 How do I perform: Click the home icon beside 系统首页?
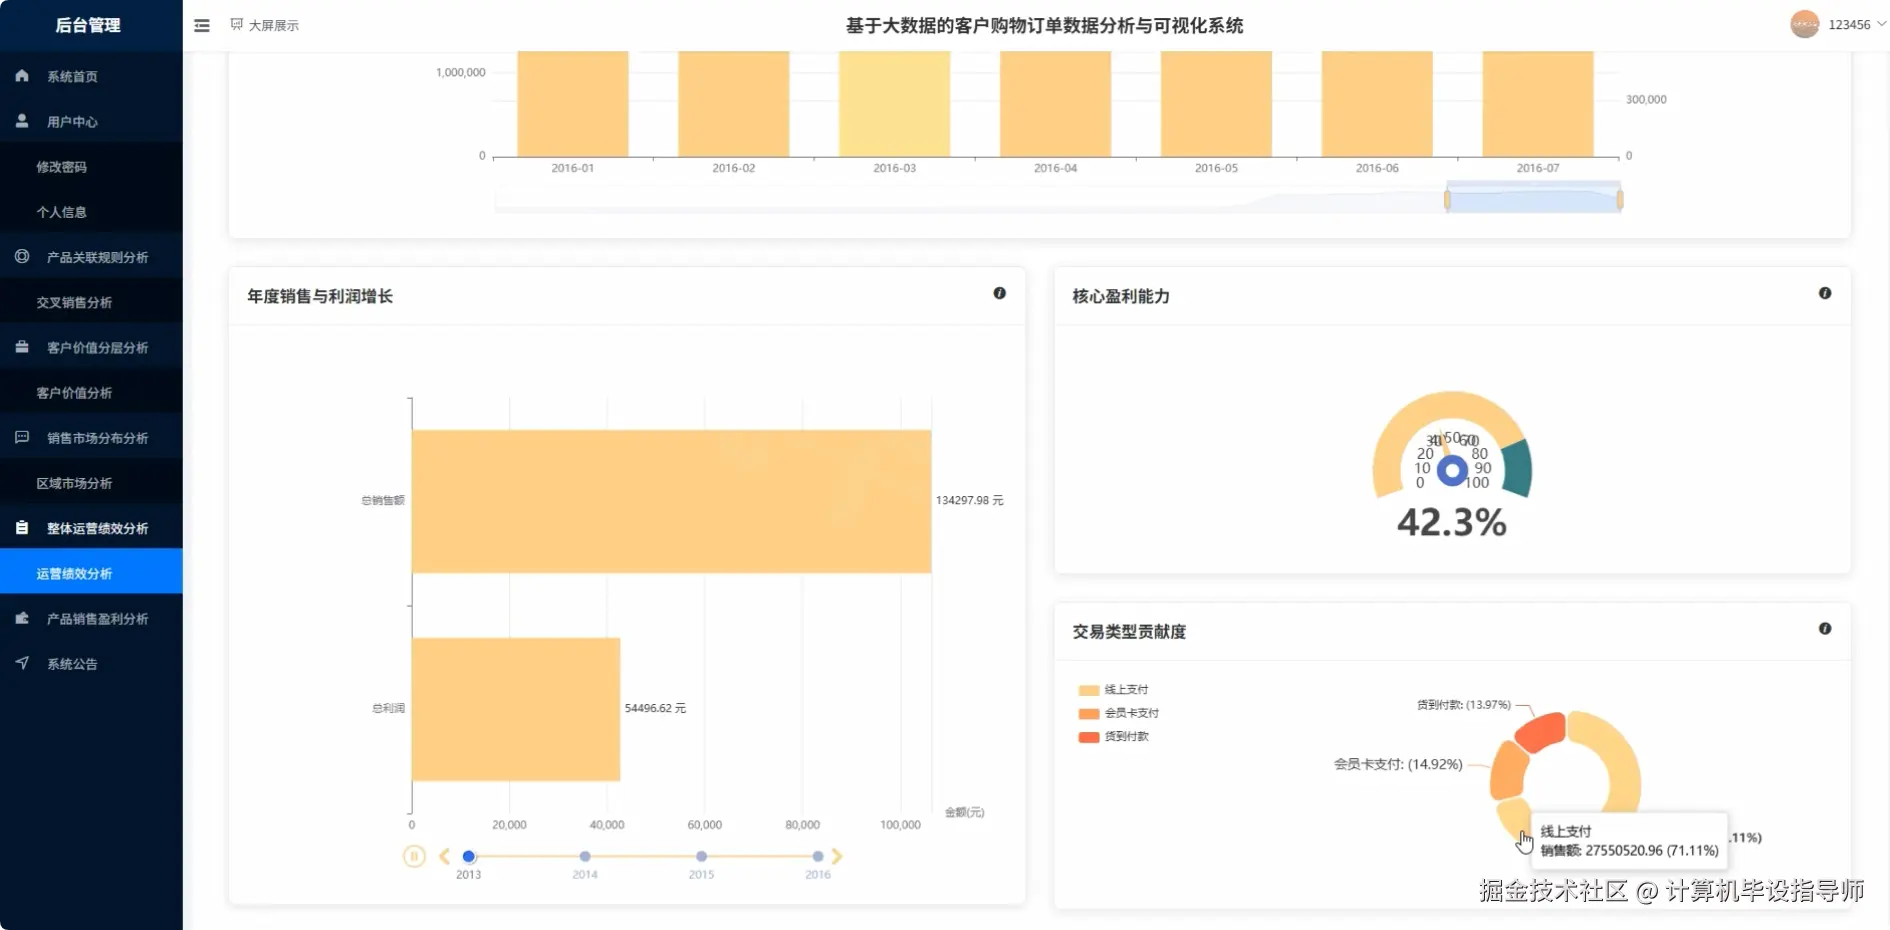coord(22,76)
